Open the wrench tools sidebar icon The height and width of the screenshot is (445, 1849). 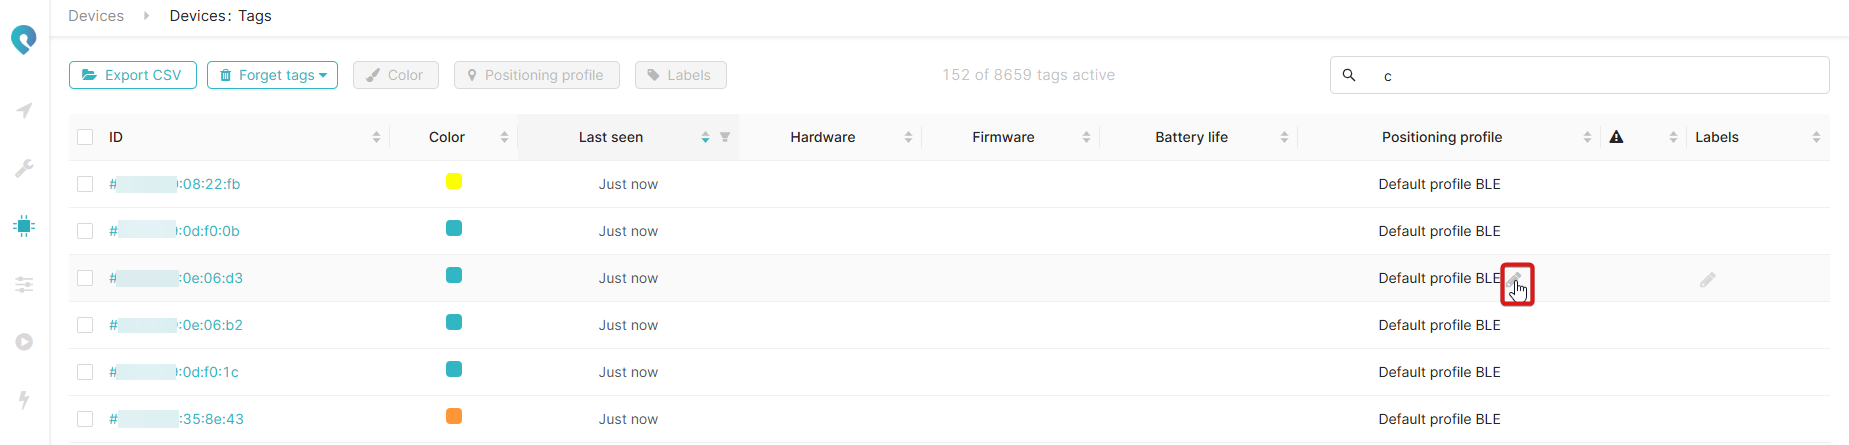coord(24,168)
